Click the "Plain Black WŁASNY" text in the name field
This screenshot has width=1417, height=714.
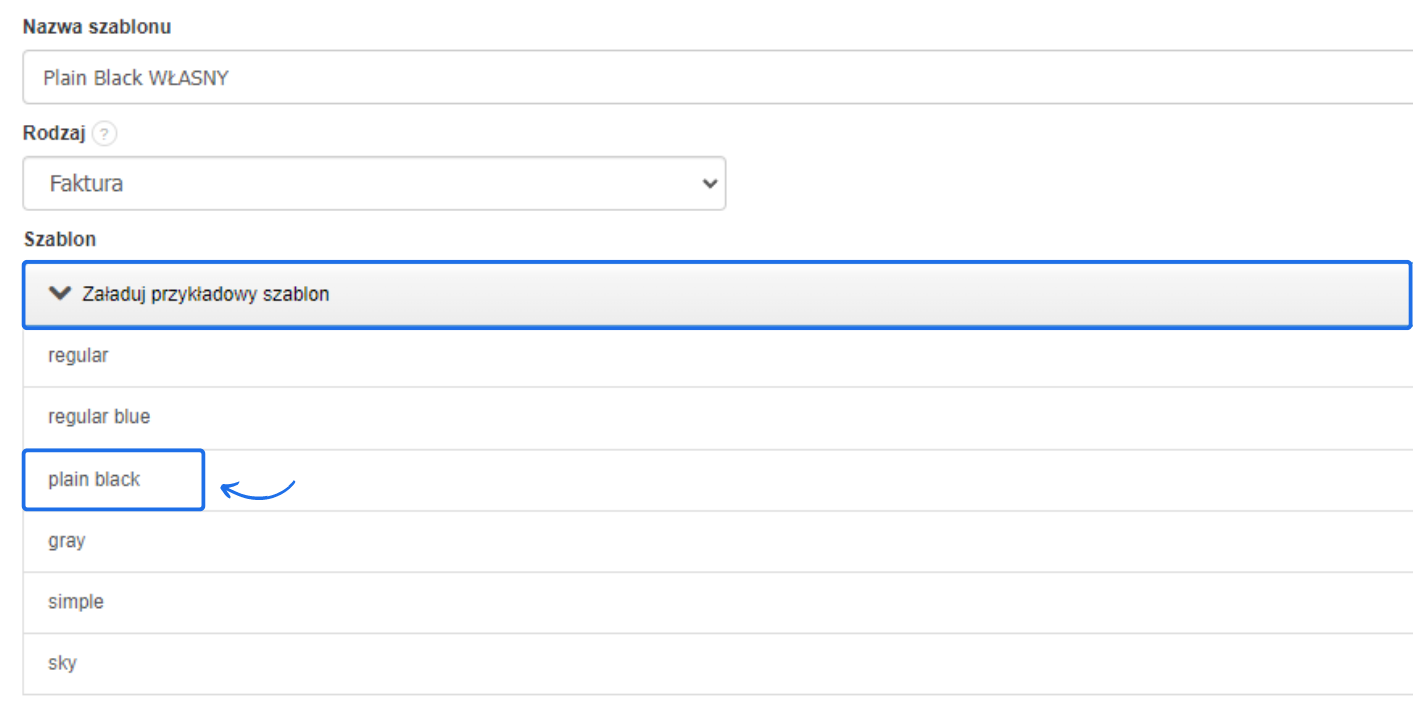point(136,78)
